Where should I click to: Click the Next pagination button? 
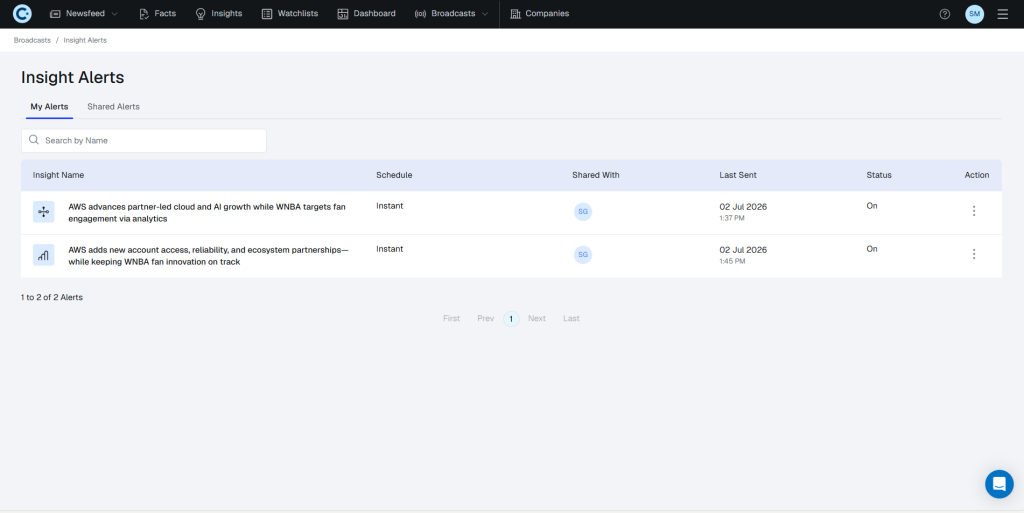point(537,319)
